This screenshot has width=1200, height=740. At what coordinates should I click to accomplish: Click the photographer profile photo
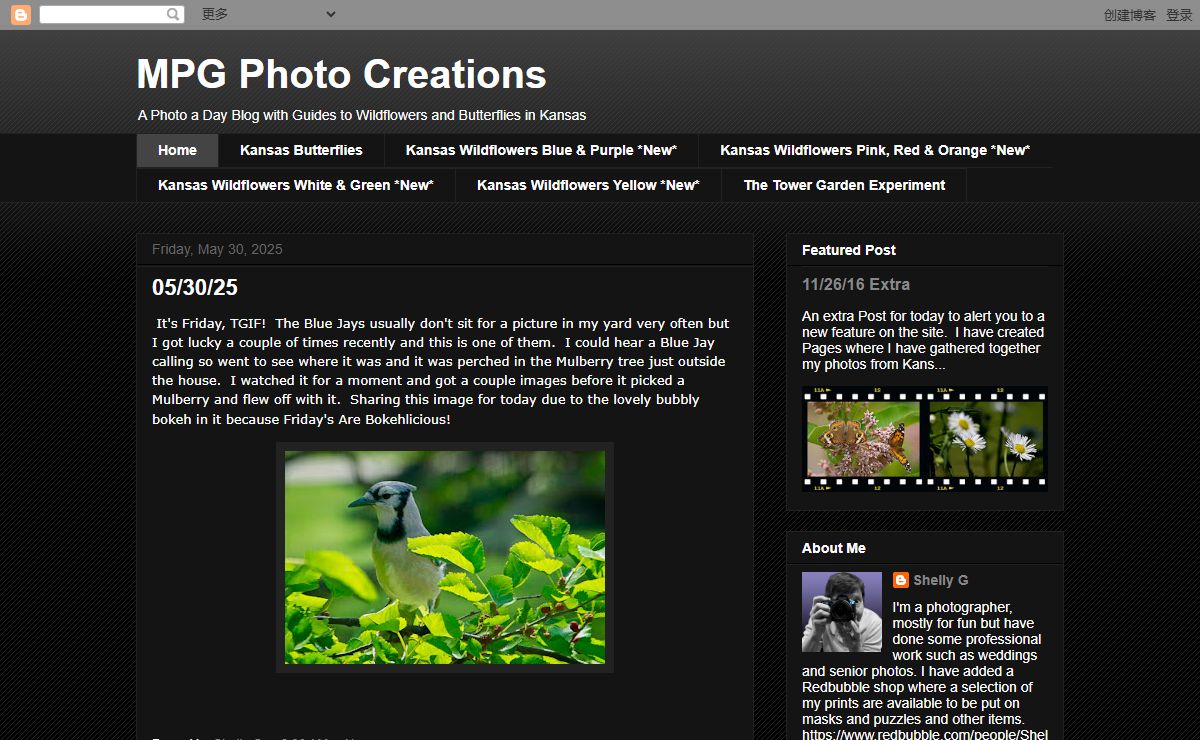[842, 612]
